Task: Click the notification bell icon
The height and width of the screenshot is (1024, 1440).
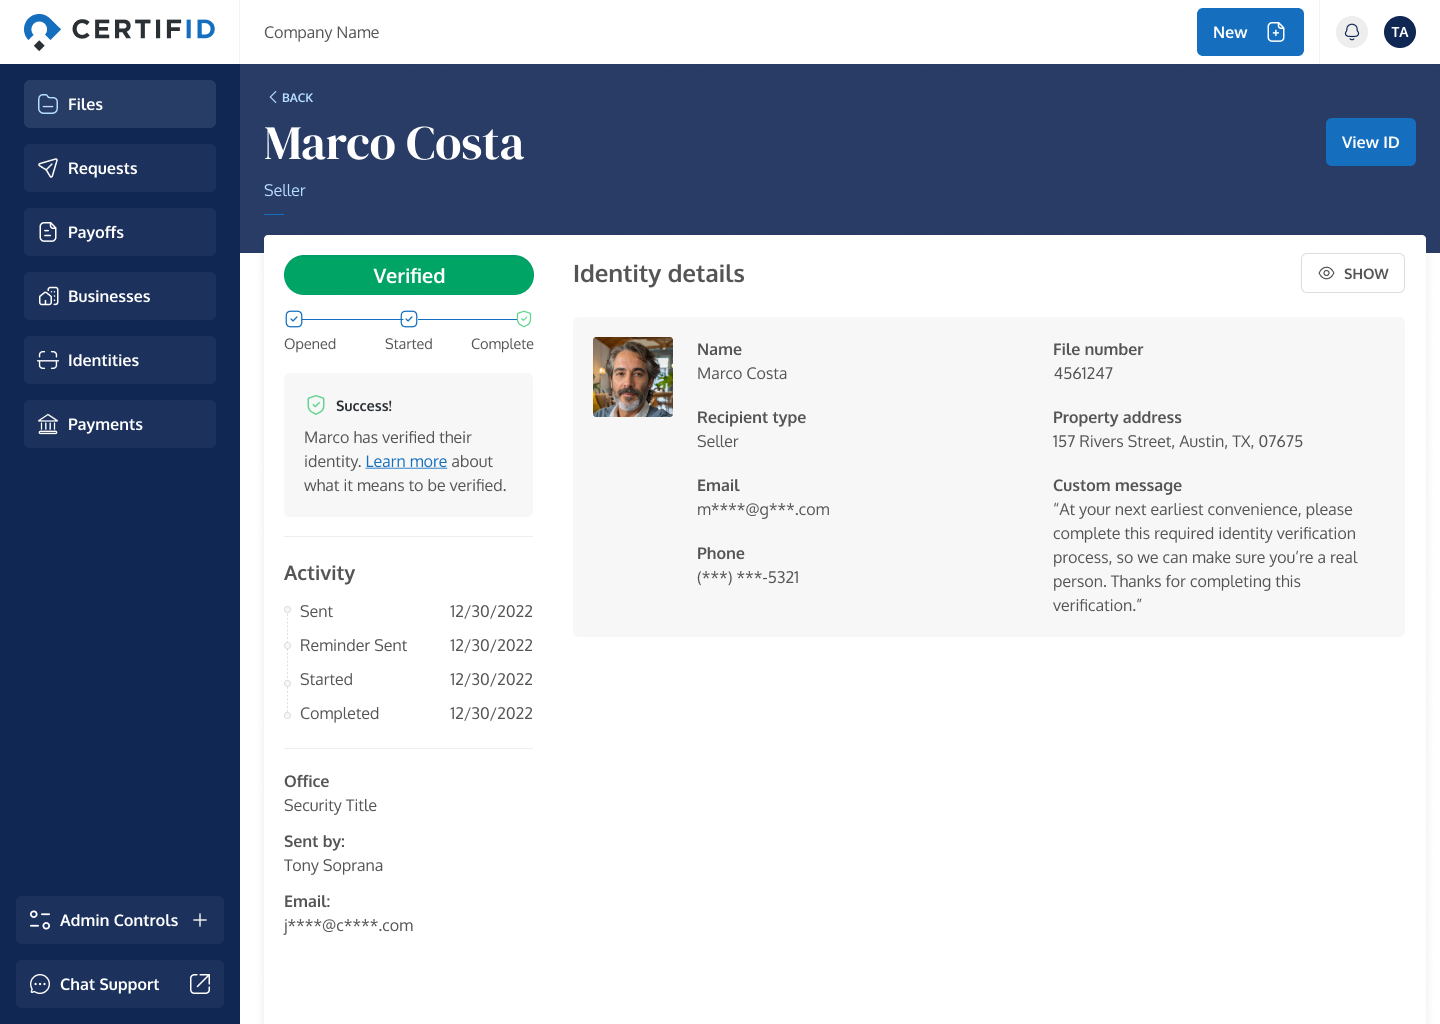Action: (x=1352, y=32)
